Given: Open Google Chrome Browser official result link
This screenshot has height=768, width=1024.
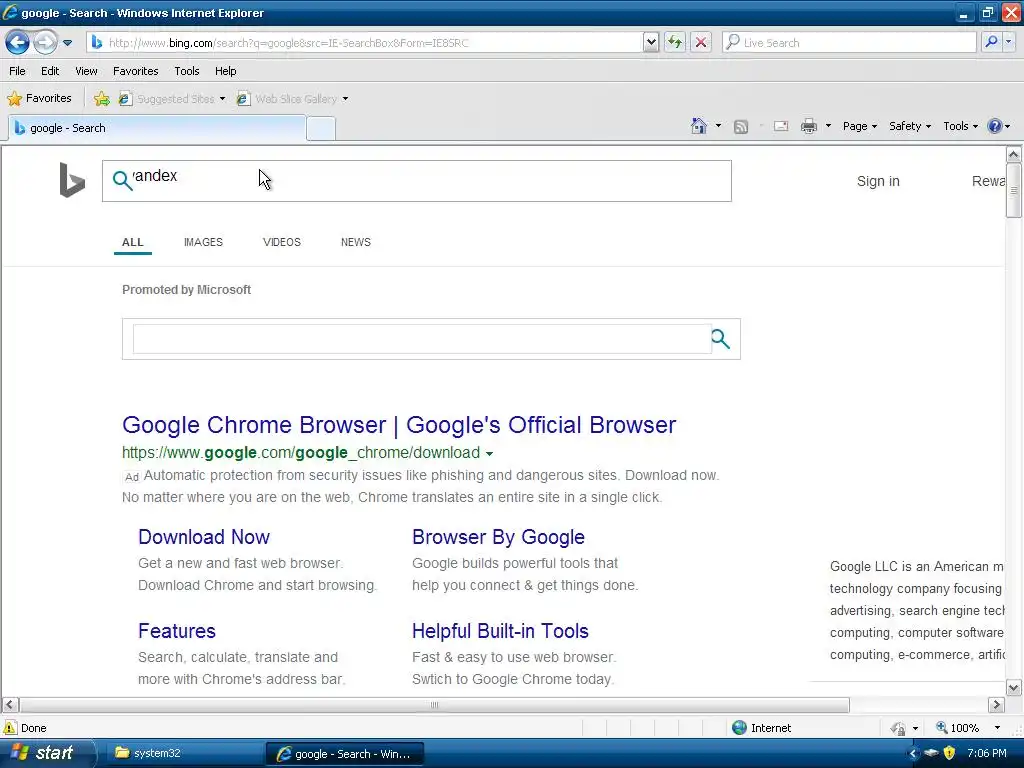Looking at the screenshot, I should point(399,425).
